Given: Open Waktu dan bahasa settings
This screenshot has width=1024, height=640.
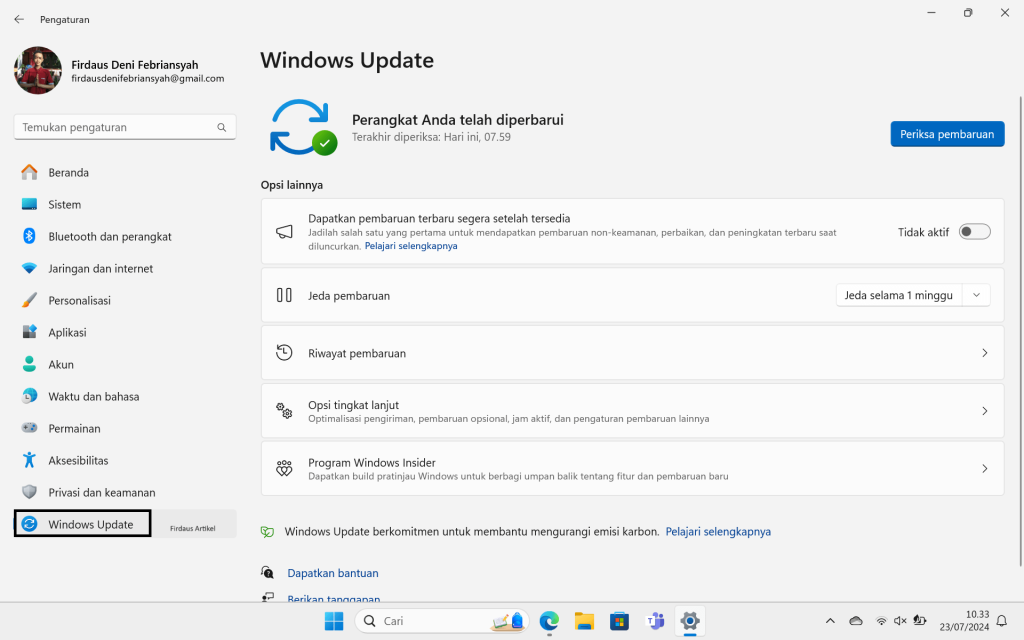Looking at the screenshot, I should [125, 396].
